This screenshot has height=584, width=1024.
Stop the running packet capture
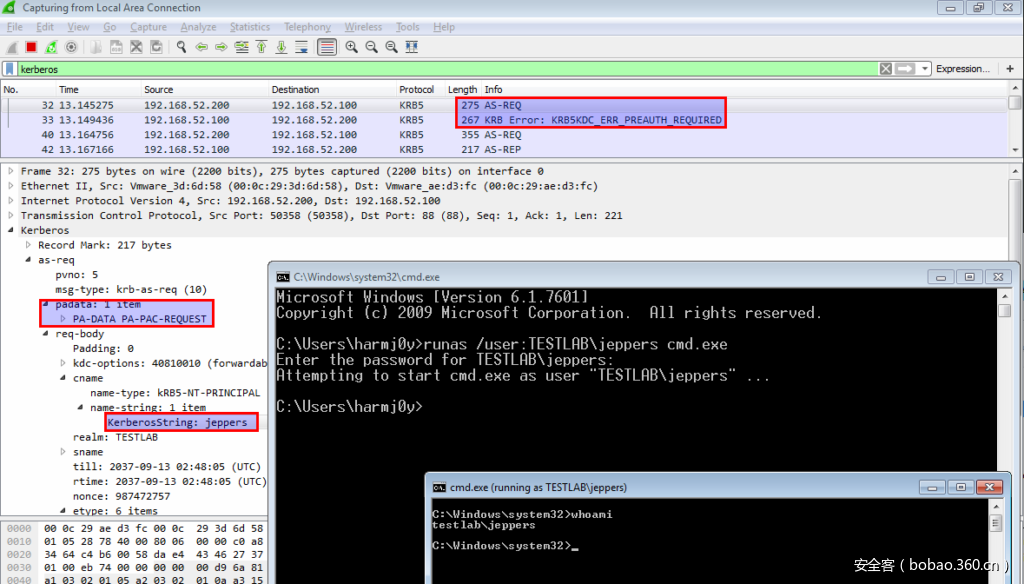pyautogui.click(x=31, y=47)
